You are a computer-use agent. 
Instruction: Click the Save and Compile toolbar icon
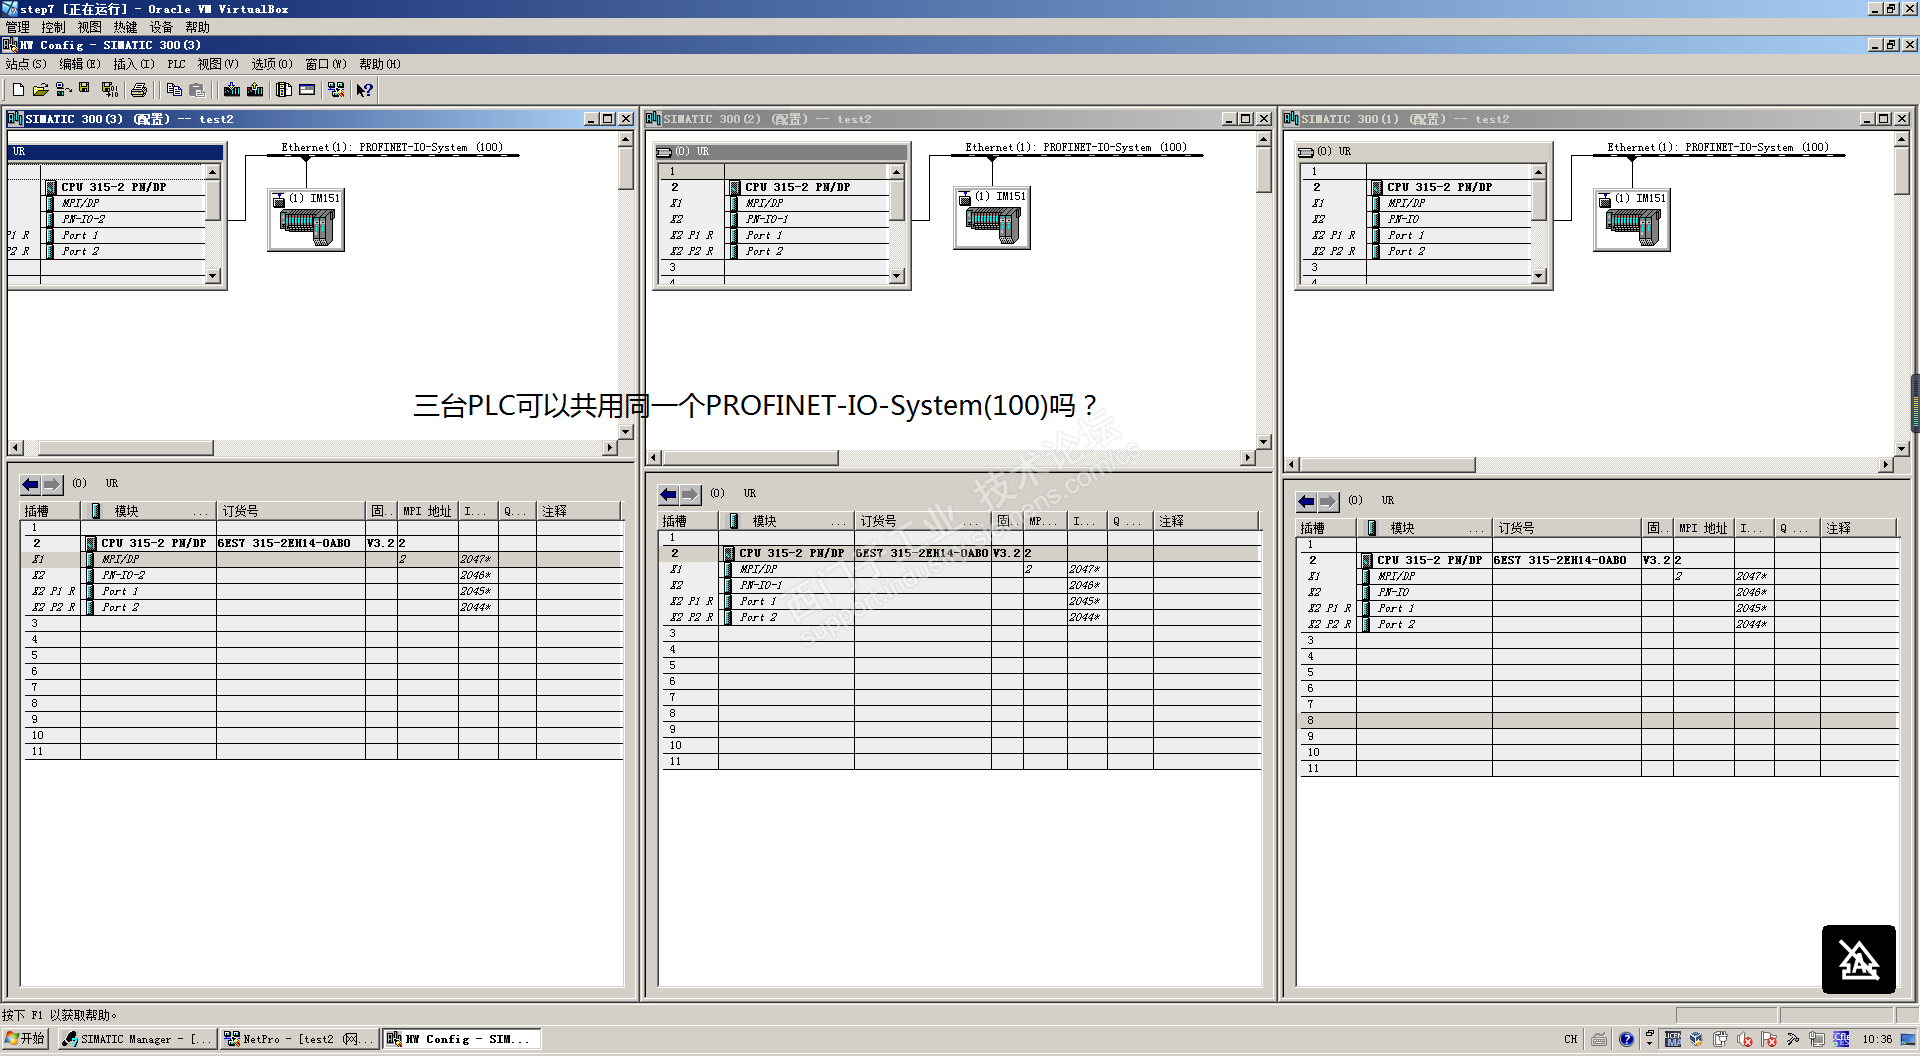coord(109,90)
